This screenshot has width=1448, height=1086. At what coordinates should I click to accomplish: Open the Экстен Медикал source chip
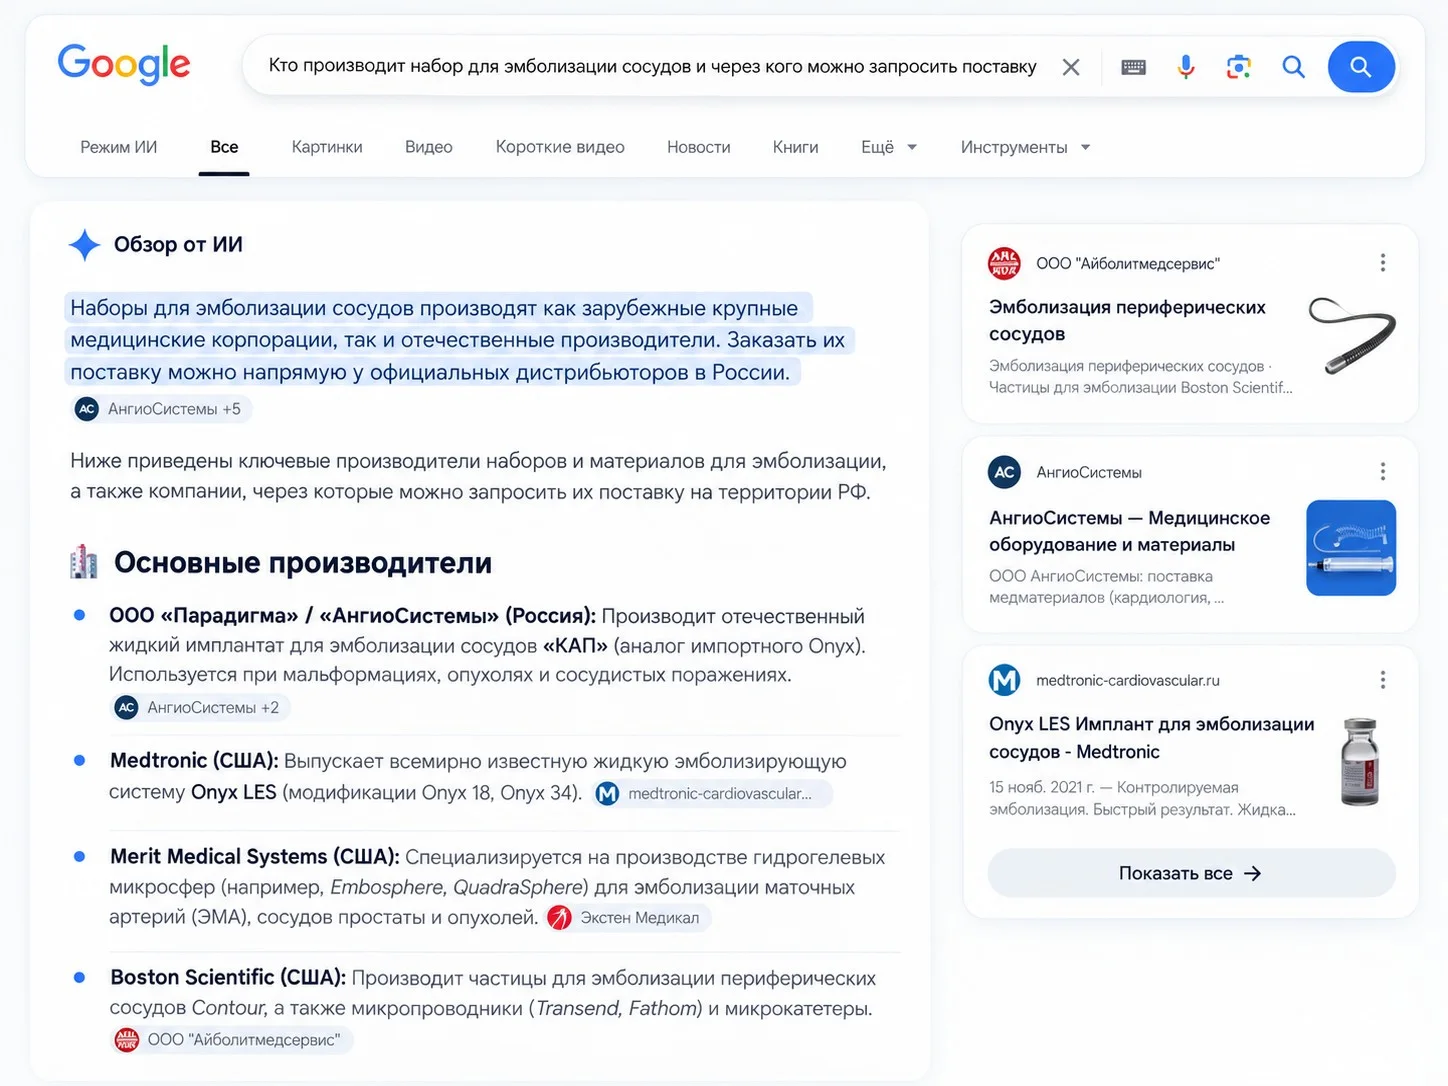point(628,918)
